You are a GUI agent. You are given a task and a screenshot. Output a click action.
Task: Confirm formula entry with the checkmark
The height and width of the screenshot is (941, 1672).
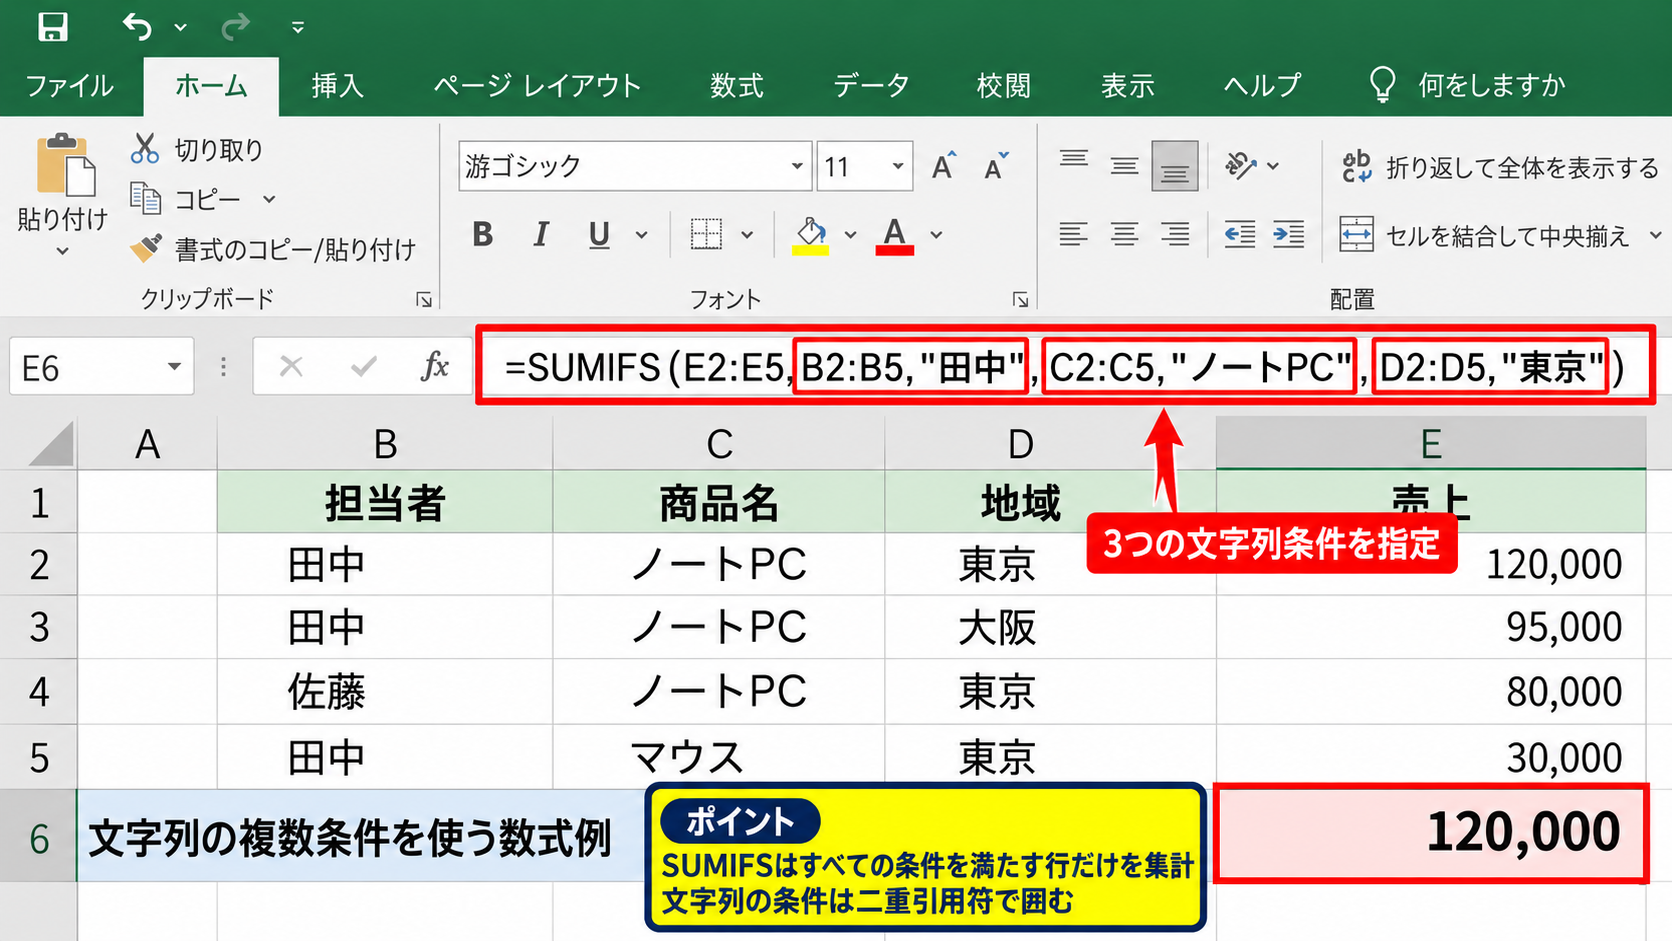click(364, 367)
